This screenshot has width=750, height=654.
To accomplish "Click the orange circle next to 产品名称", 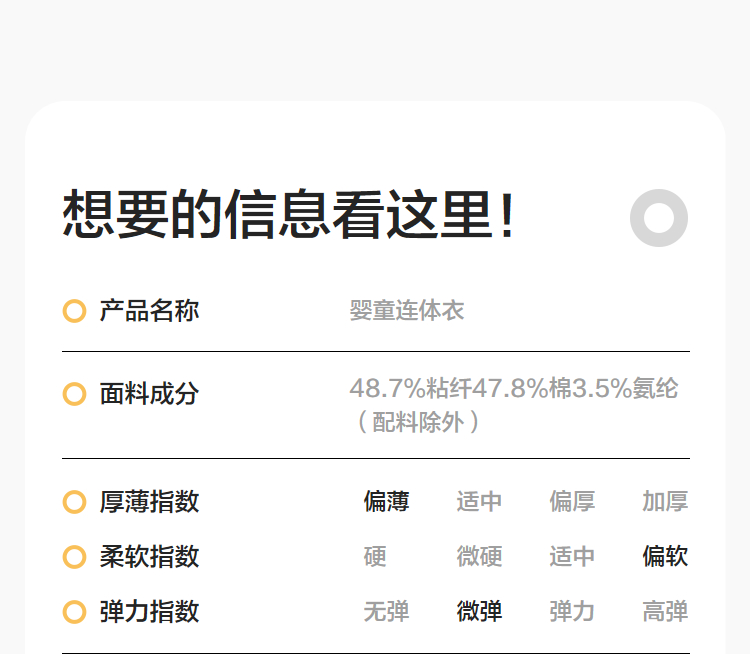I will click(x=75, y=311).
